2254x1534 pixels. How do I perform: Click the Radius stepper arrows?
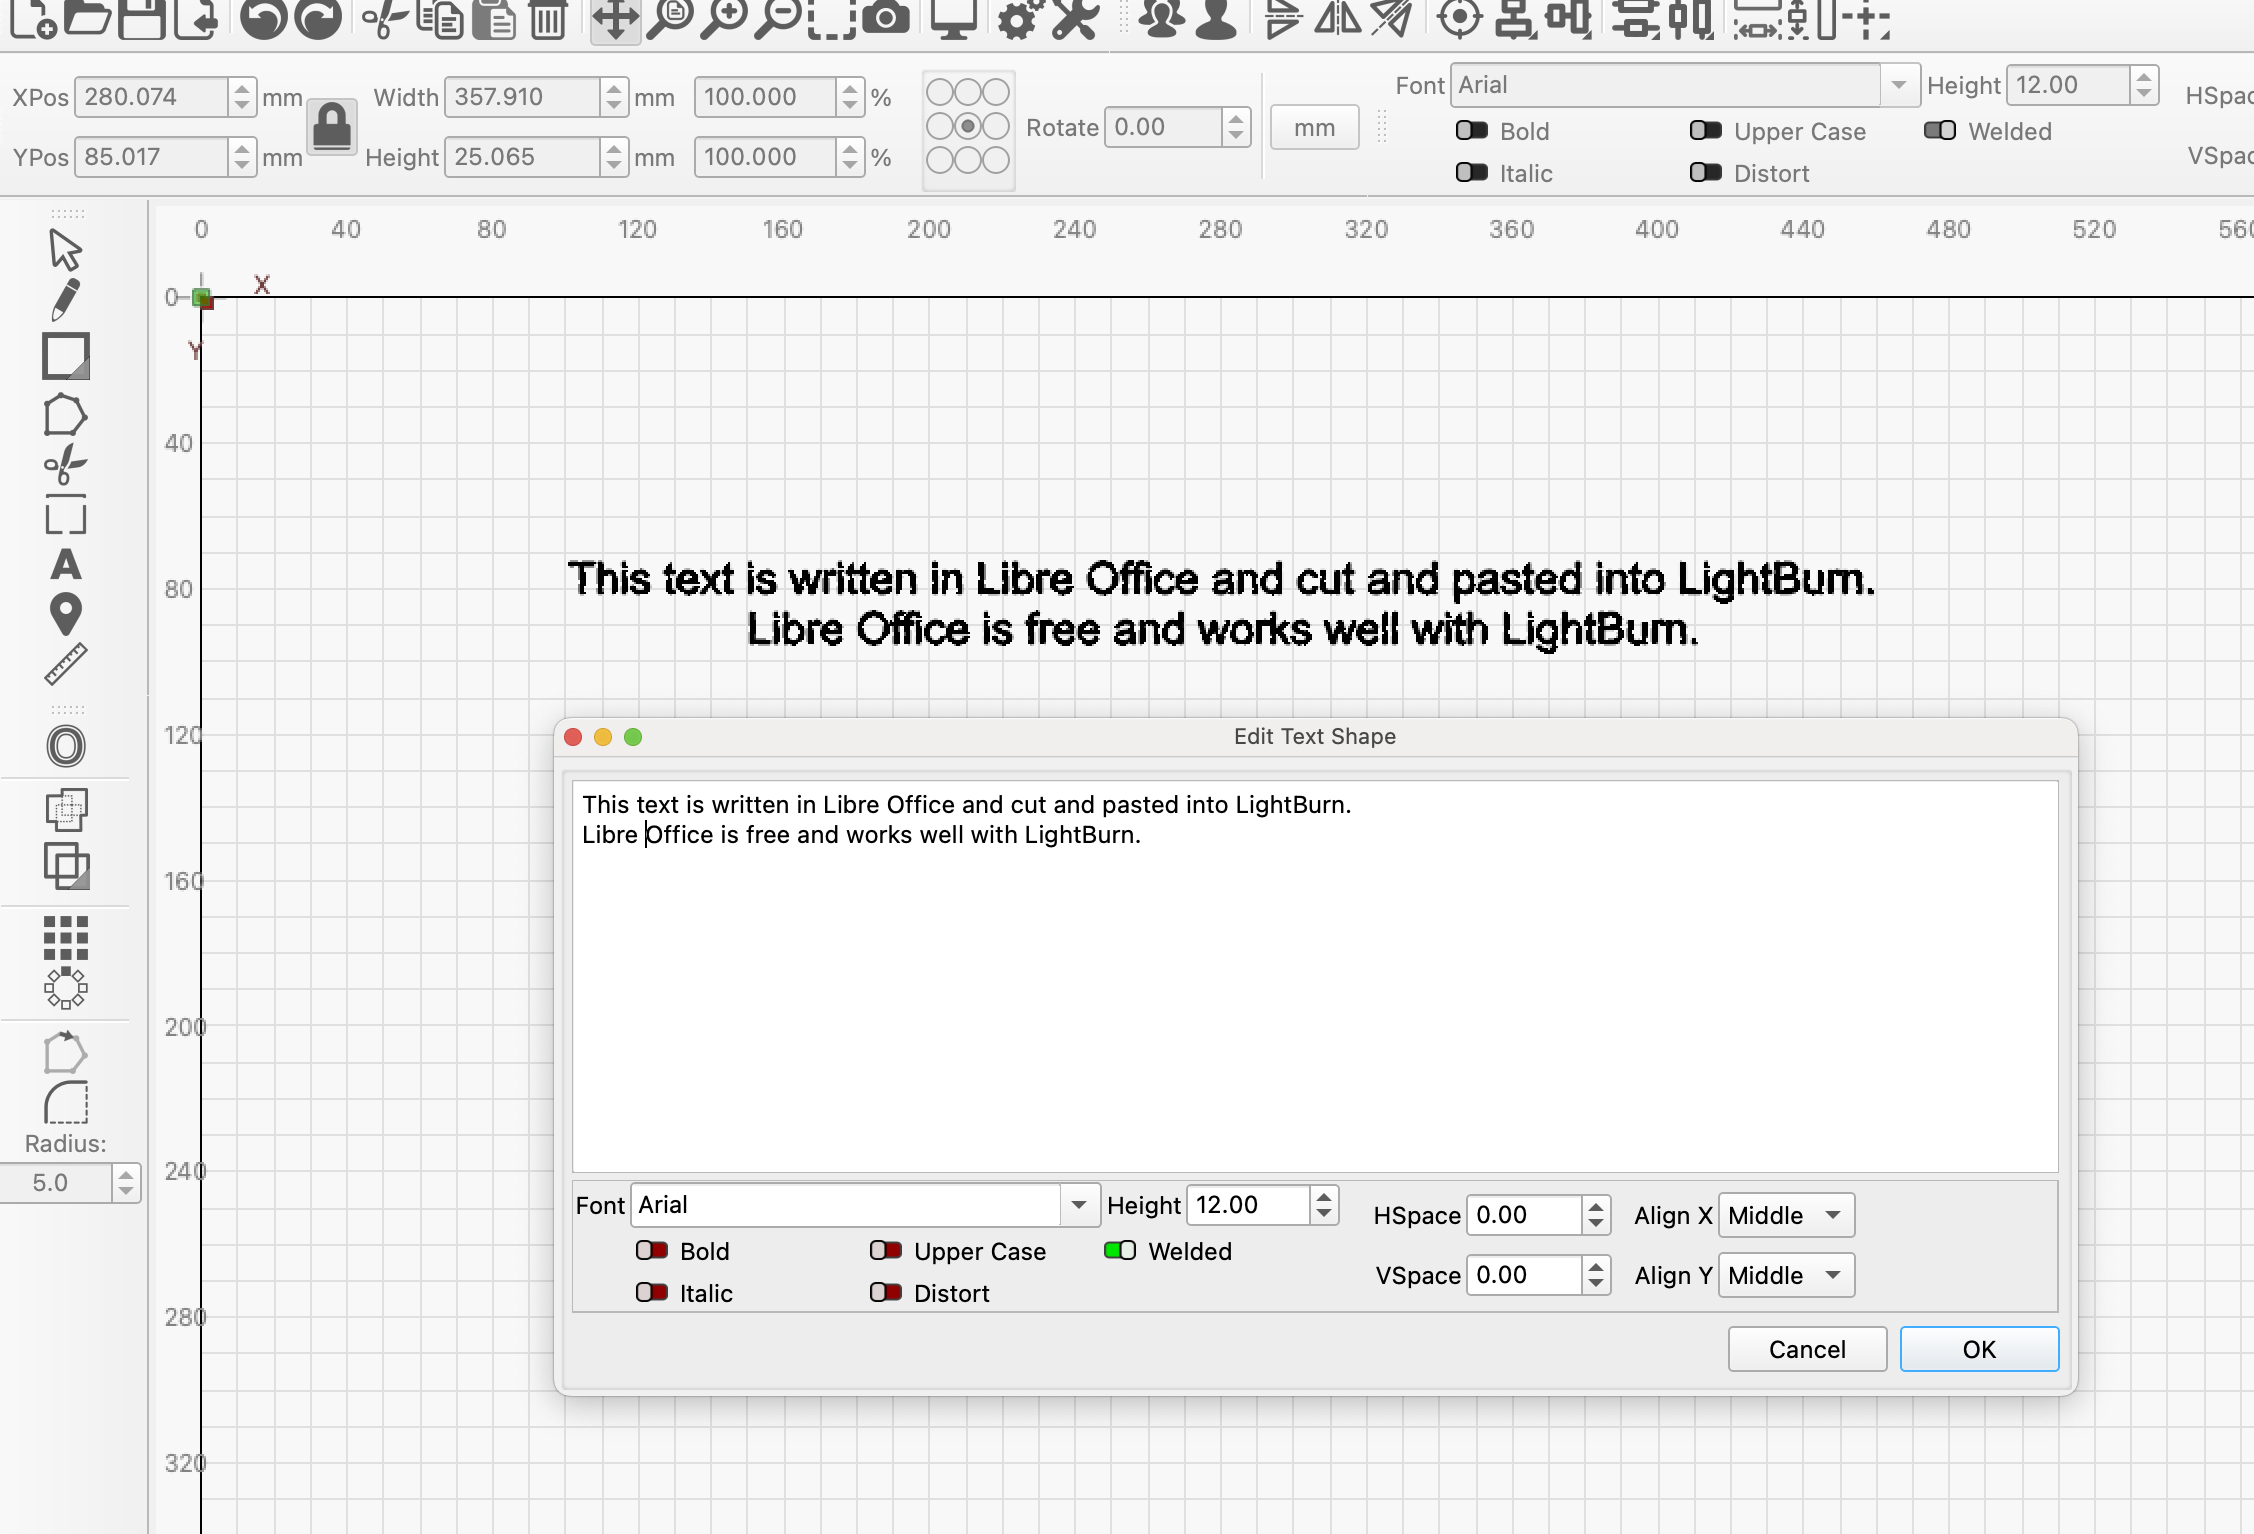[125, 1183]
